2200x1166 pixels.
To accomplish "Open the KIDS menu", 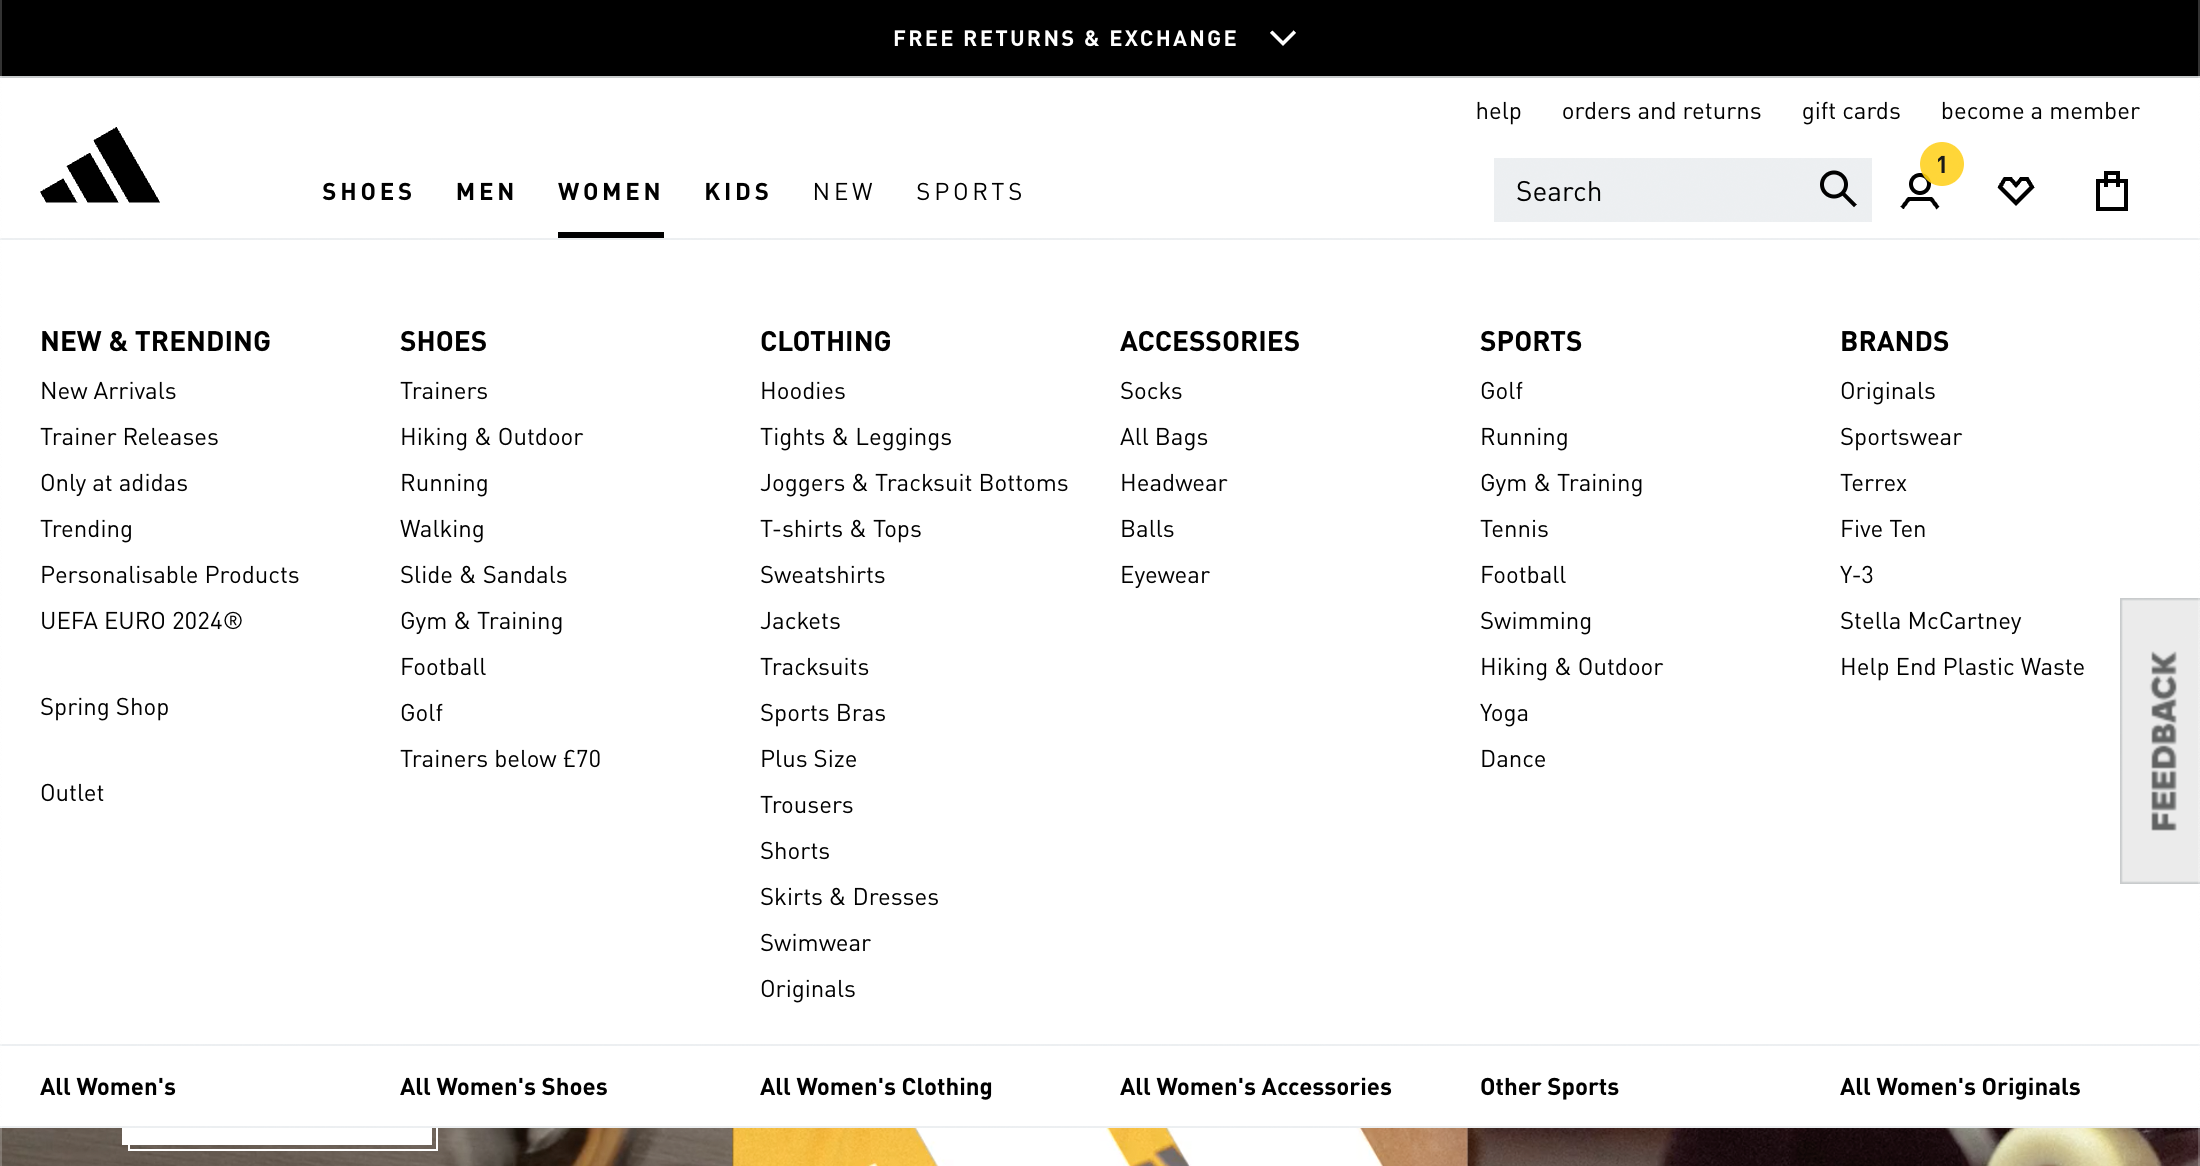I will pyautogui.click(x=737, y=191).
